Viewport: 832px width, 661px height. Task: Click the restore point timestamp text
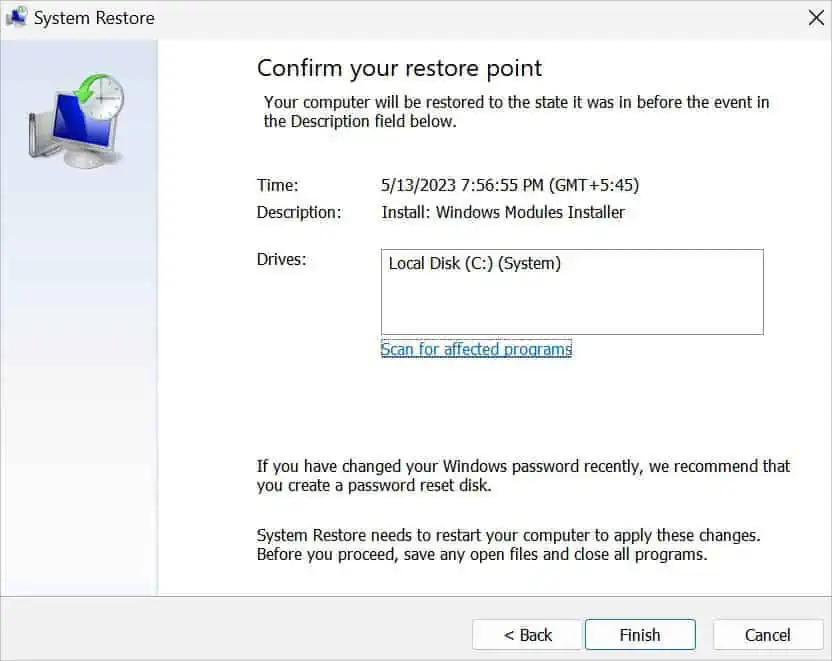(x=510, y=185)
